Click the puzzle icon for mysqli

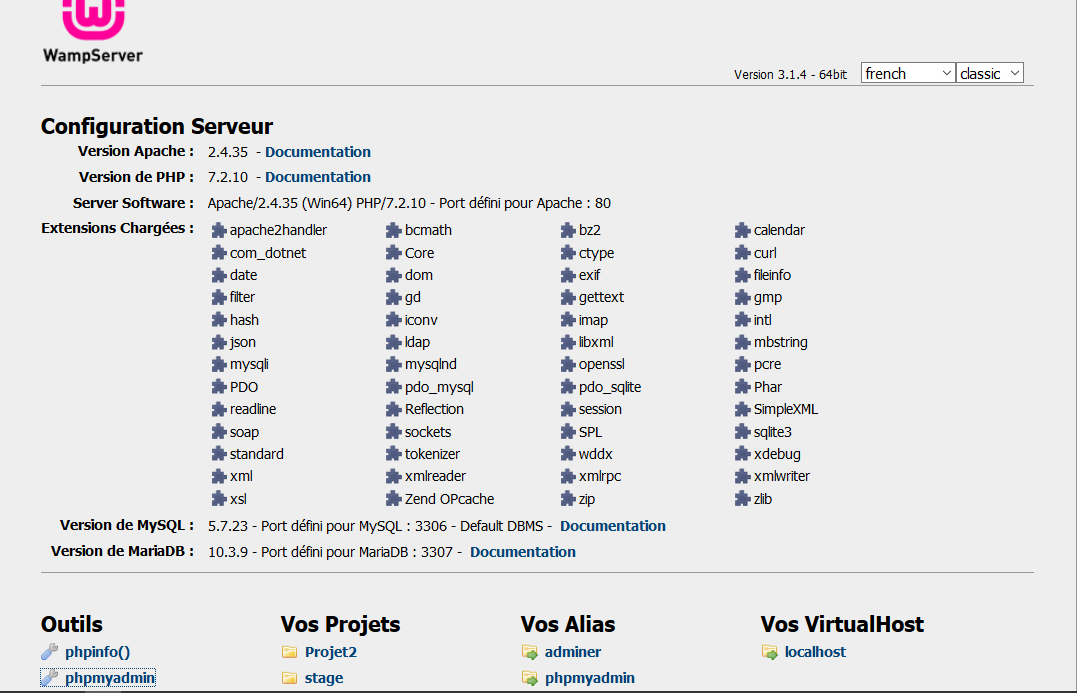click(219, 364)
